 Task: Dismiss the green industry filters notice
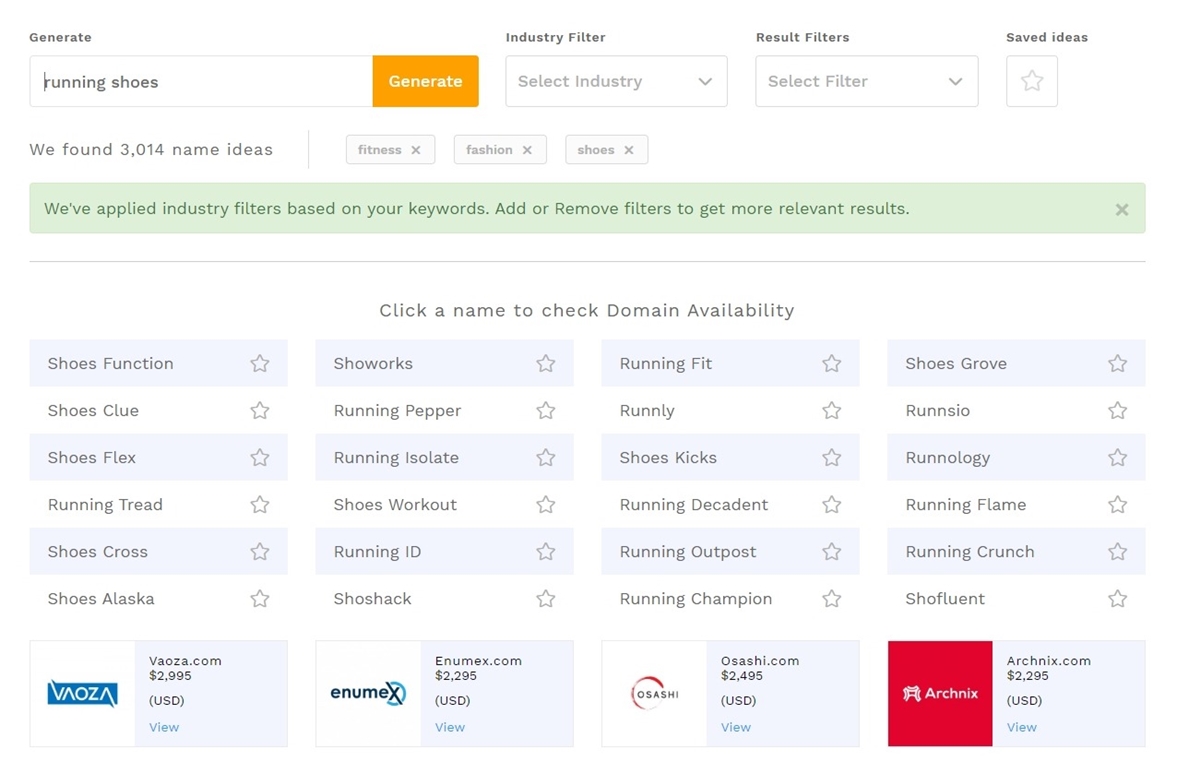[x=1122, y=210]
